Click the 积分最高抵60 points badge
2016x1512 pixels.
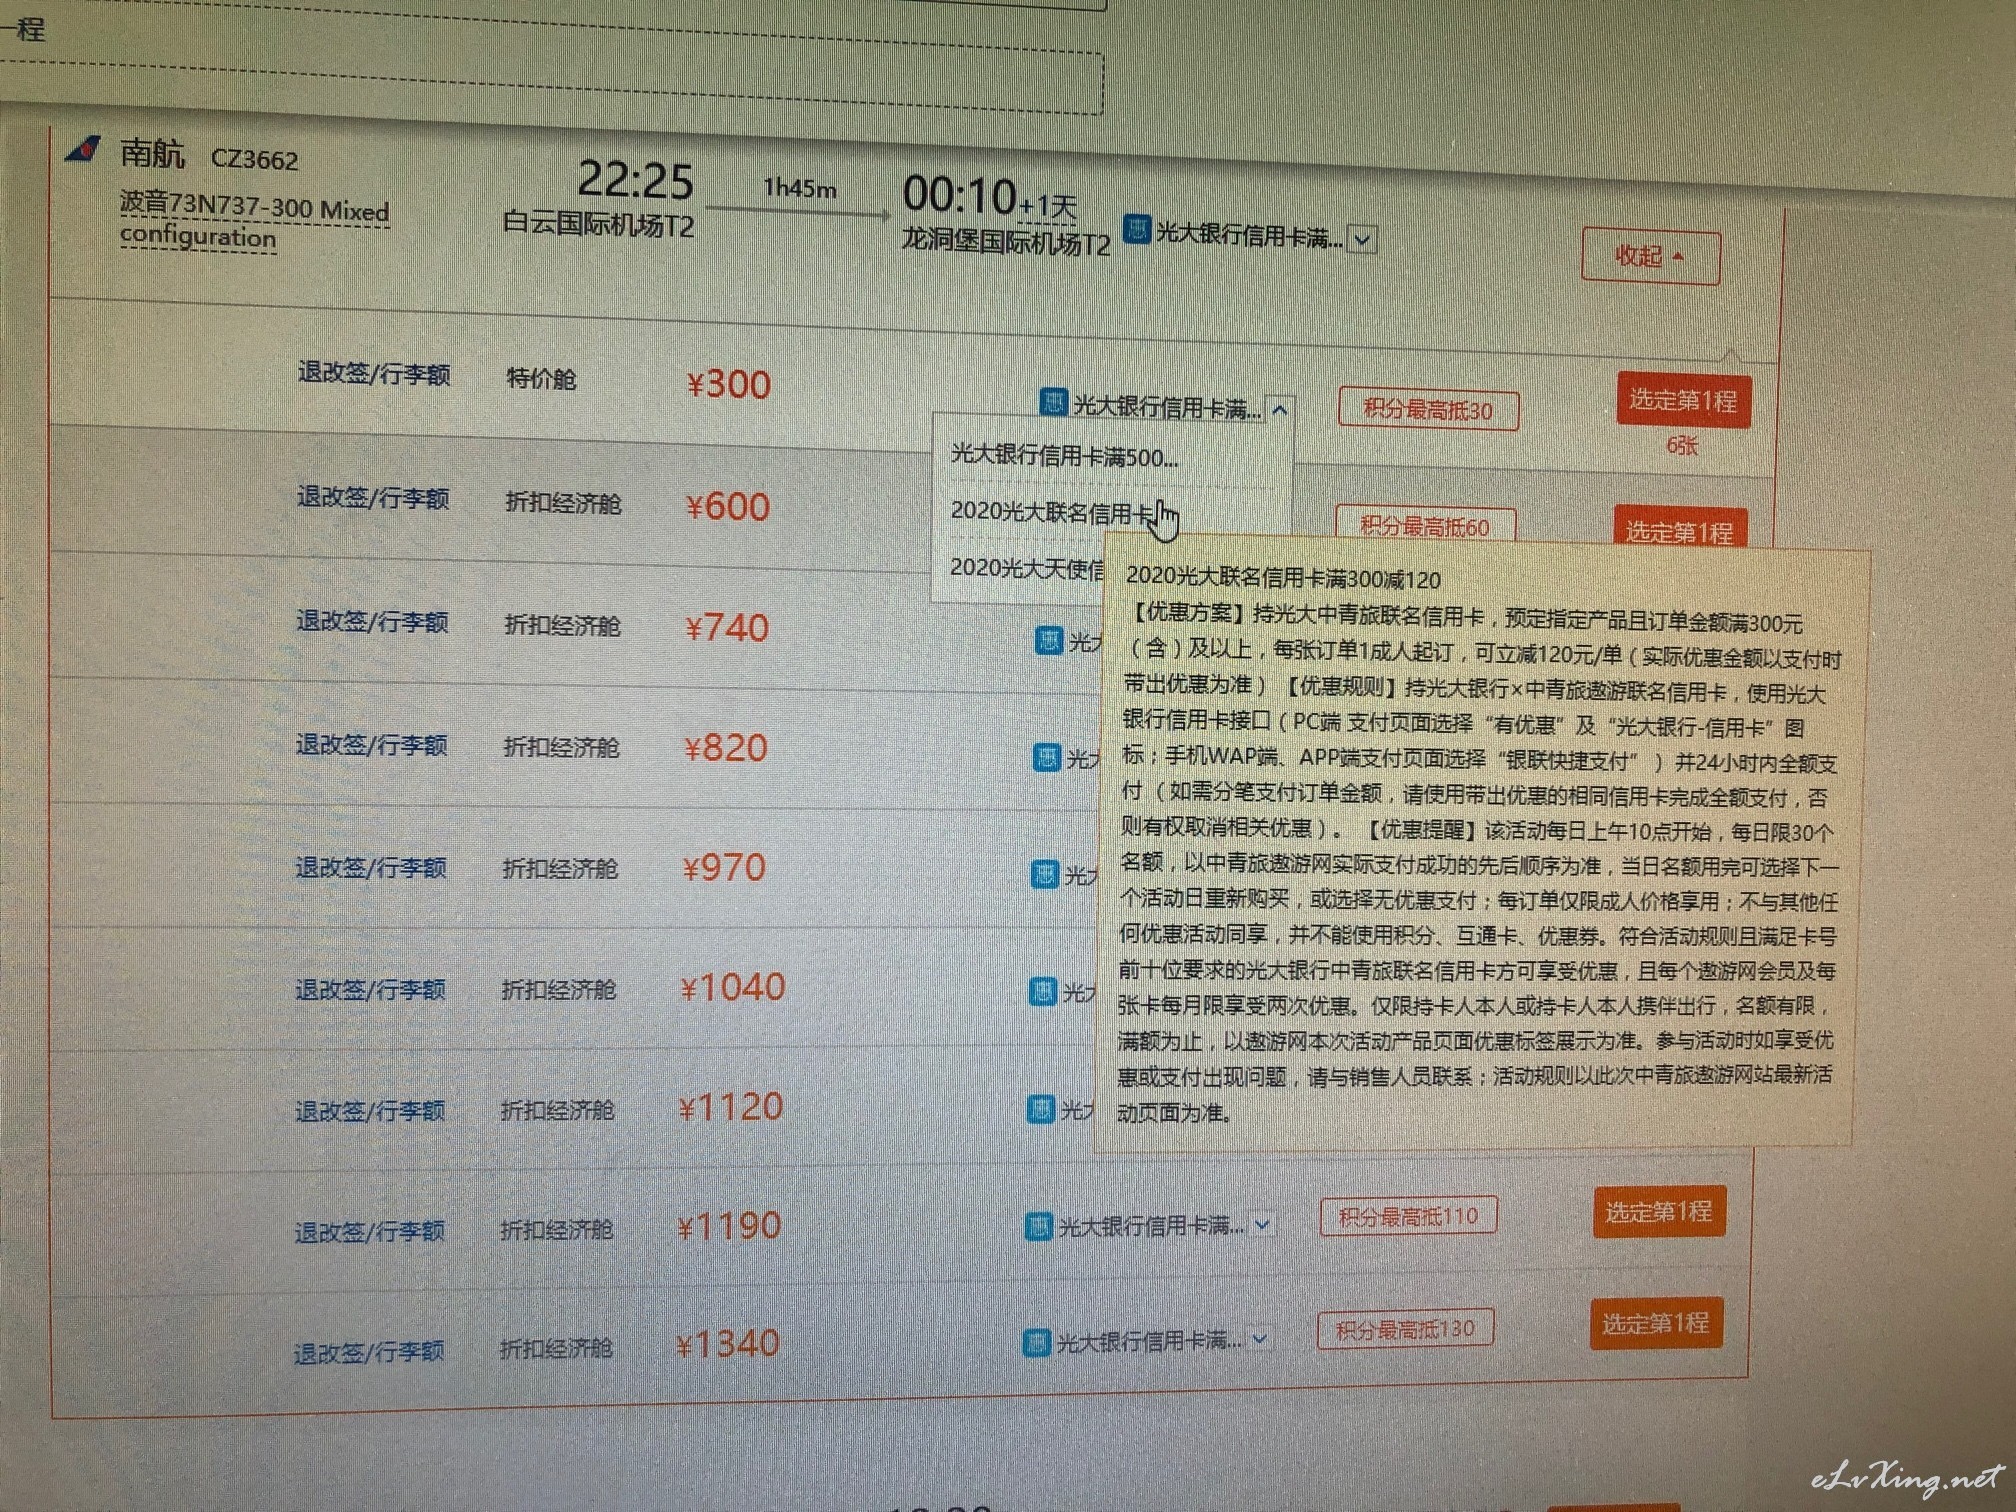coord(1425,525)
